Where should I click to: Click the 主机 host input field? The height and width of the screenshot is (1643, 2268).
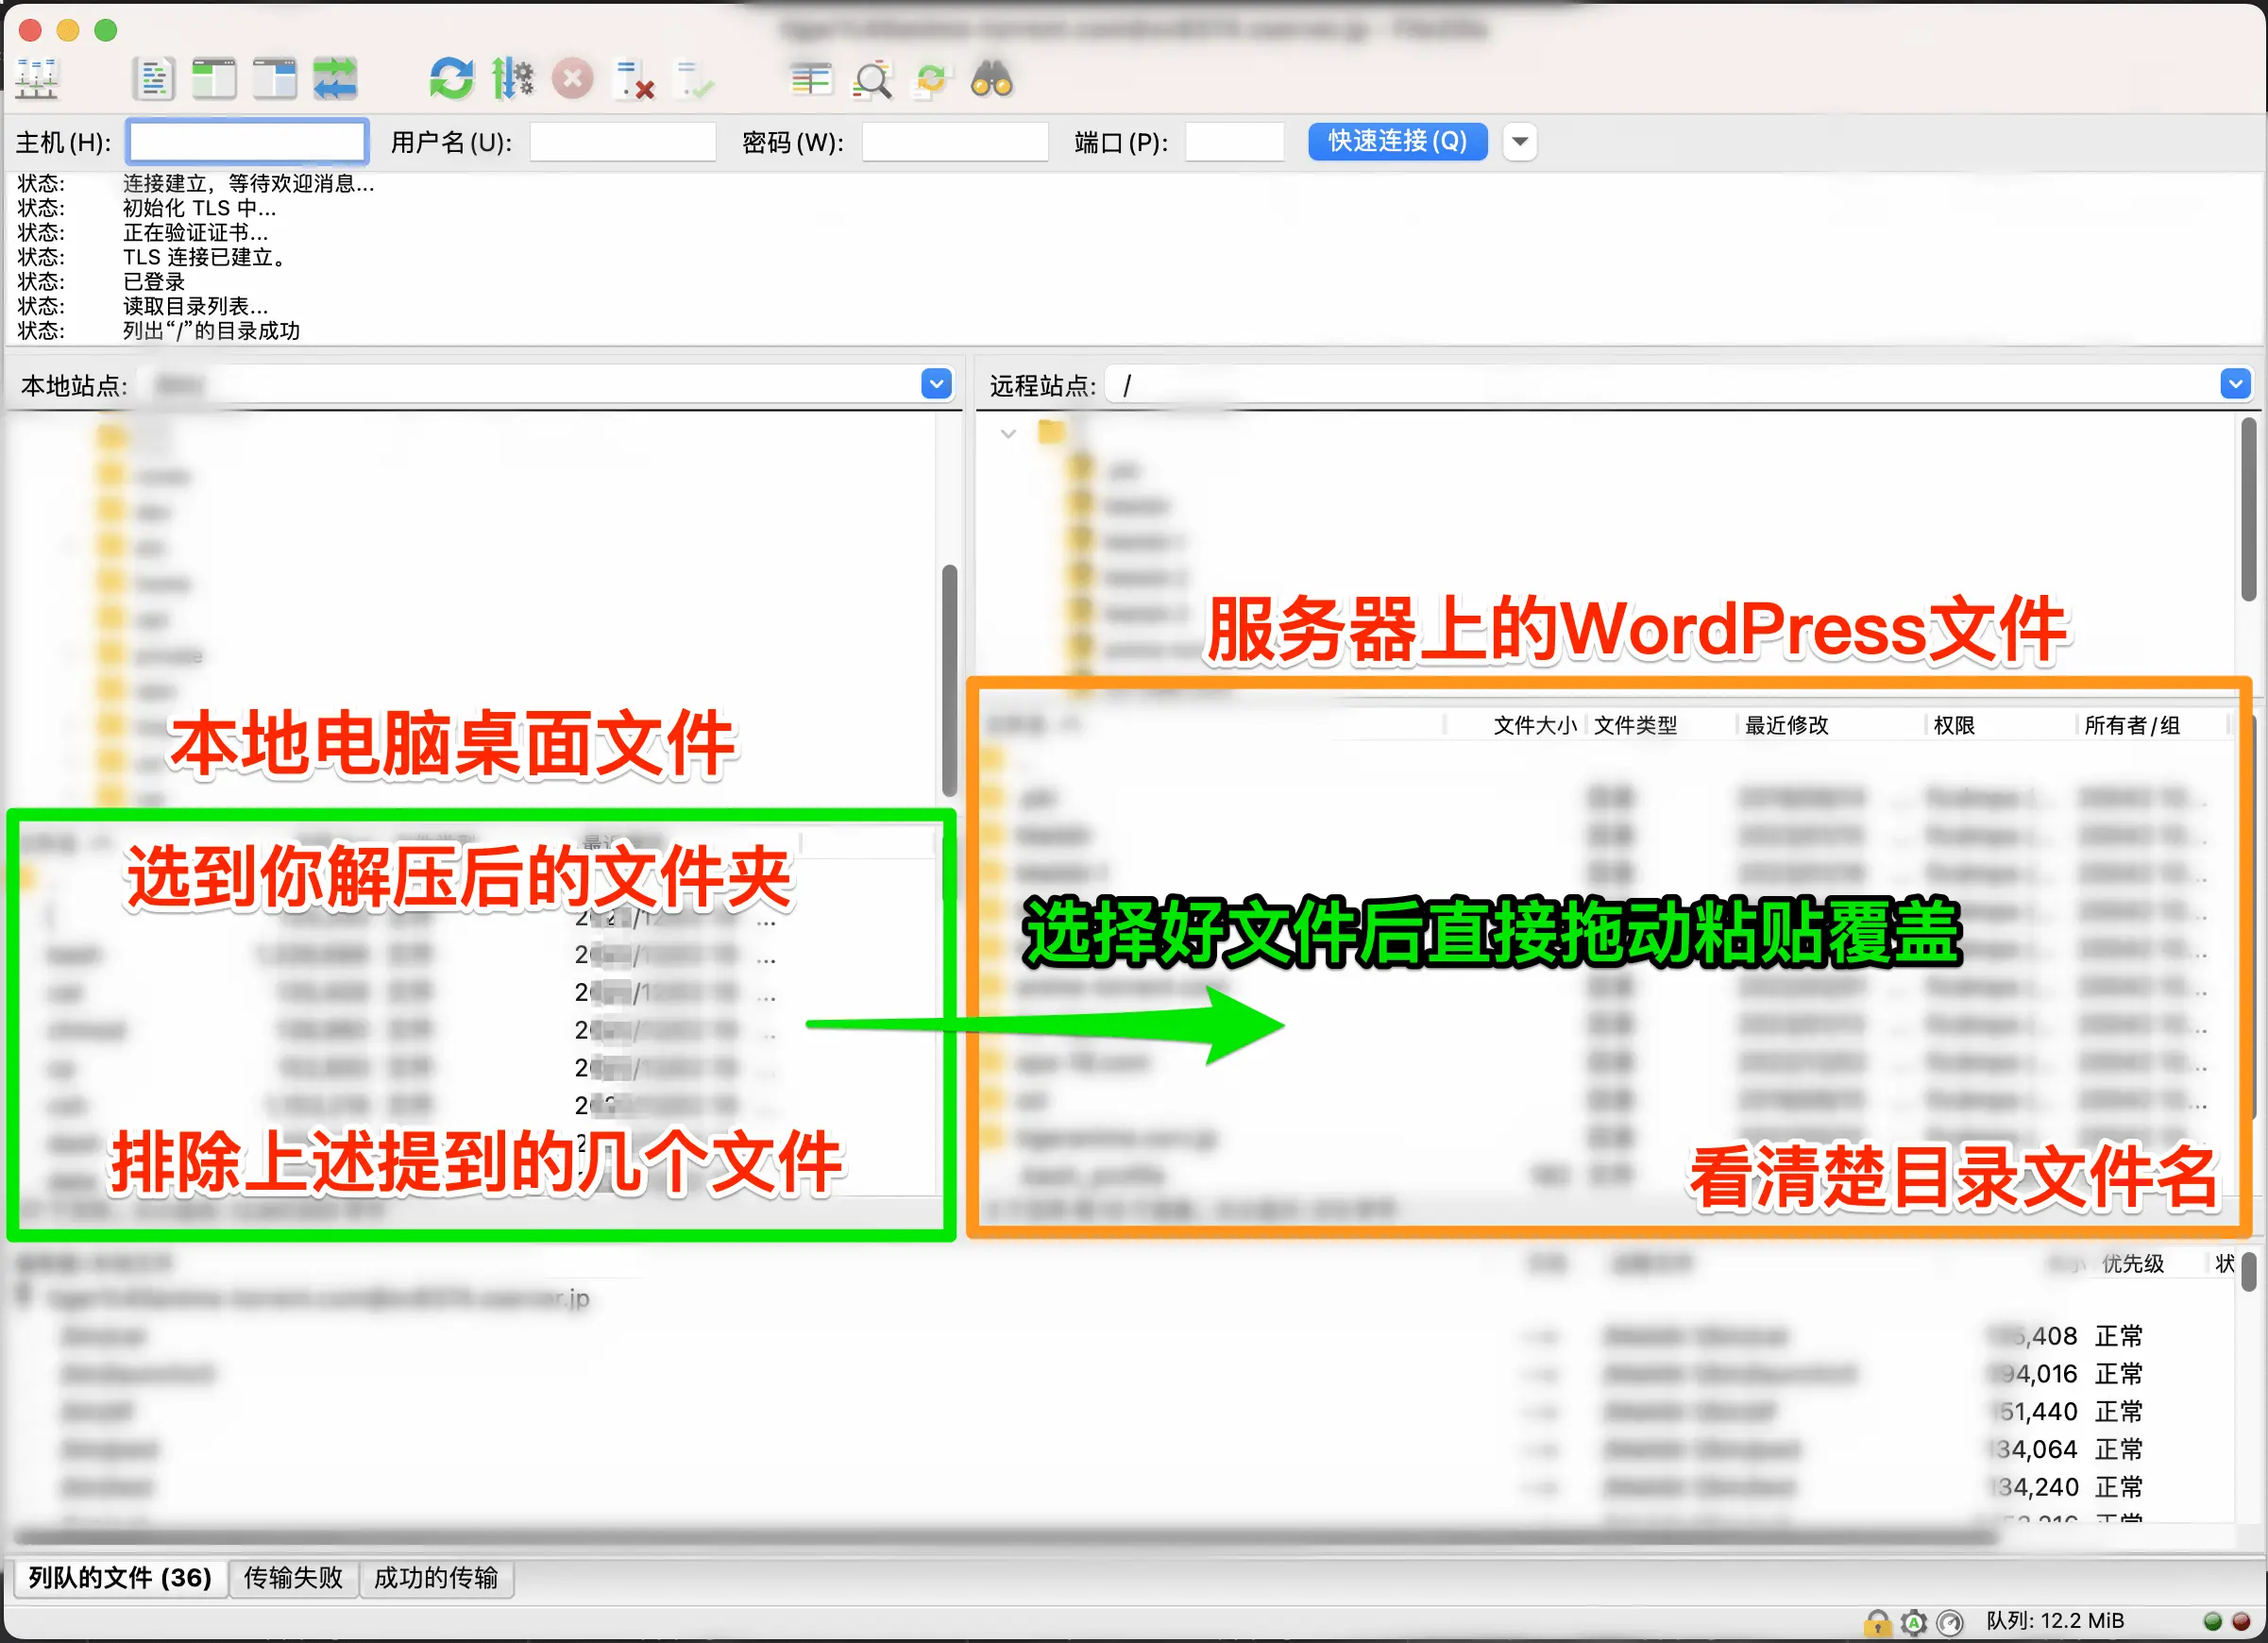click(x=247, y=141)
